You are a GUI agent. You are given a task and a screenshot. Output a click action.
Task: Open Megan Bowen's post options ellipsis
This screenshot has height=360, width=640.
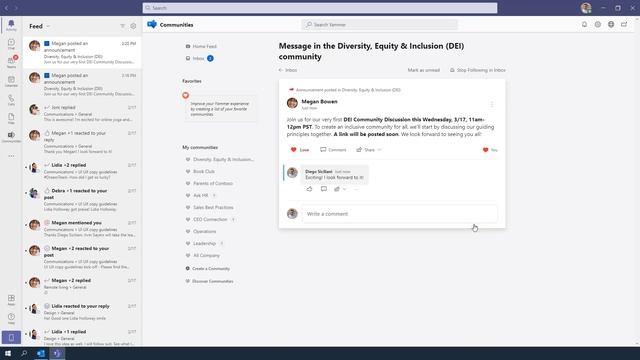pyautogui.click(x=492, y=105)
